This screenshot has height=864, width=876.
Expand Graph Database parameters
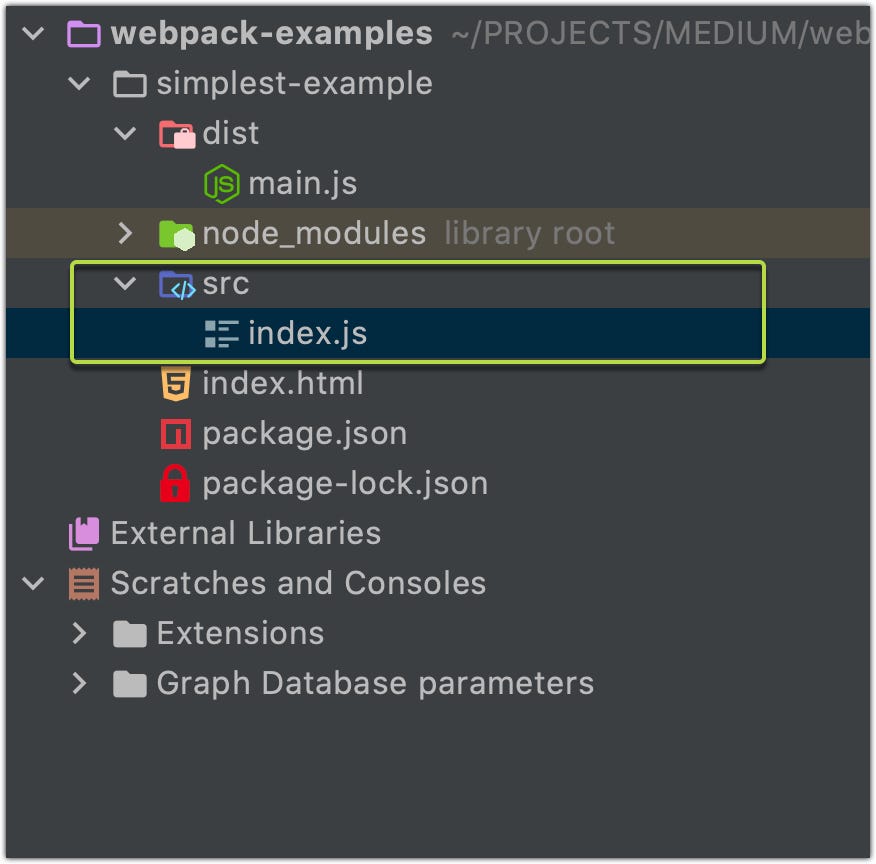(81, 683)
